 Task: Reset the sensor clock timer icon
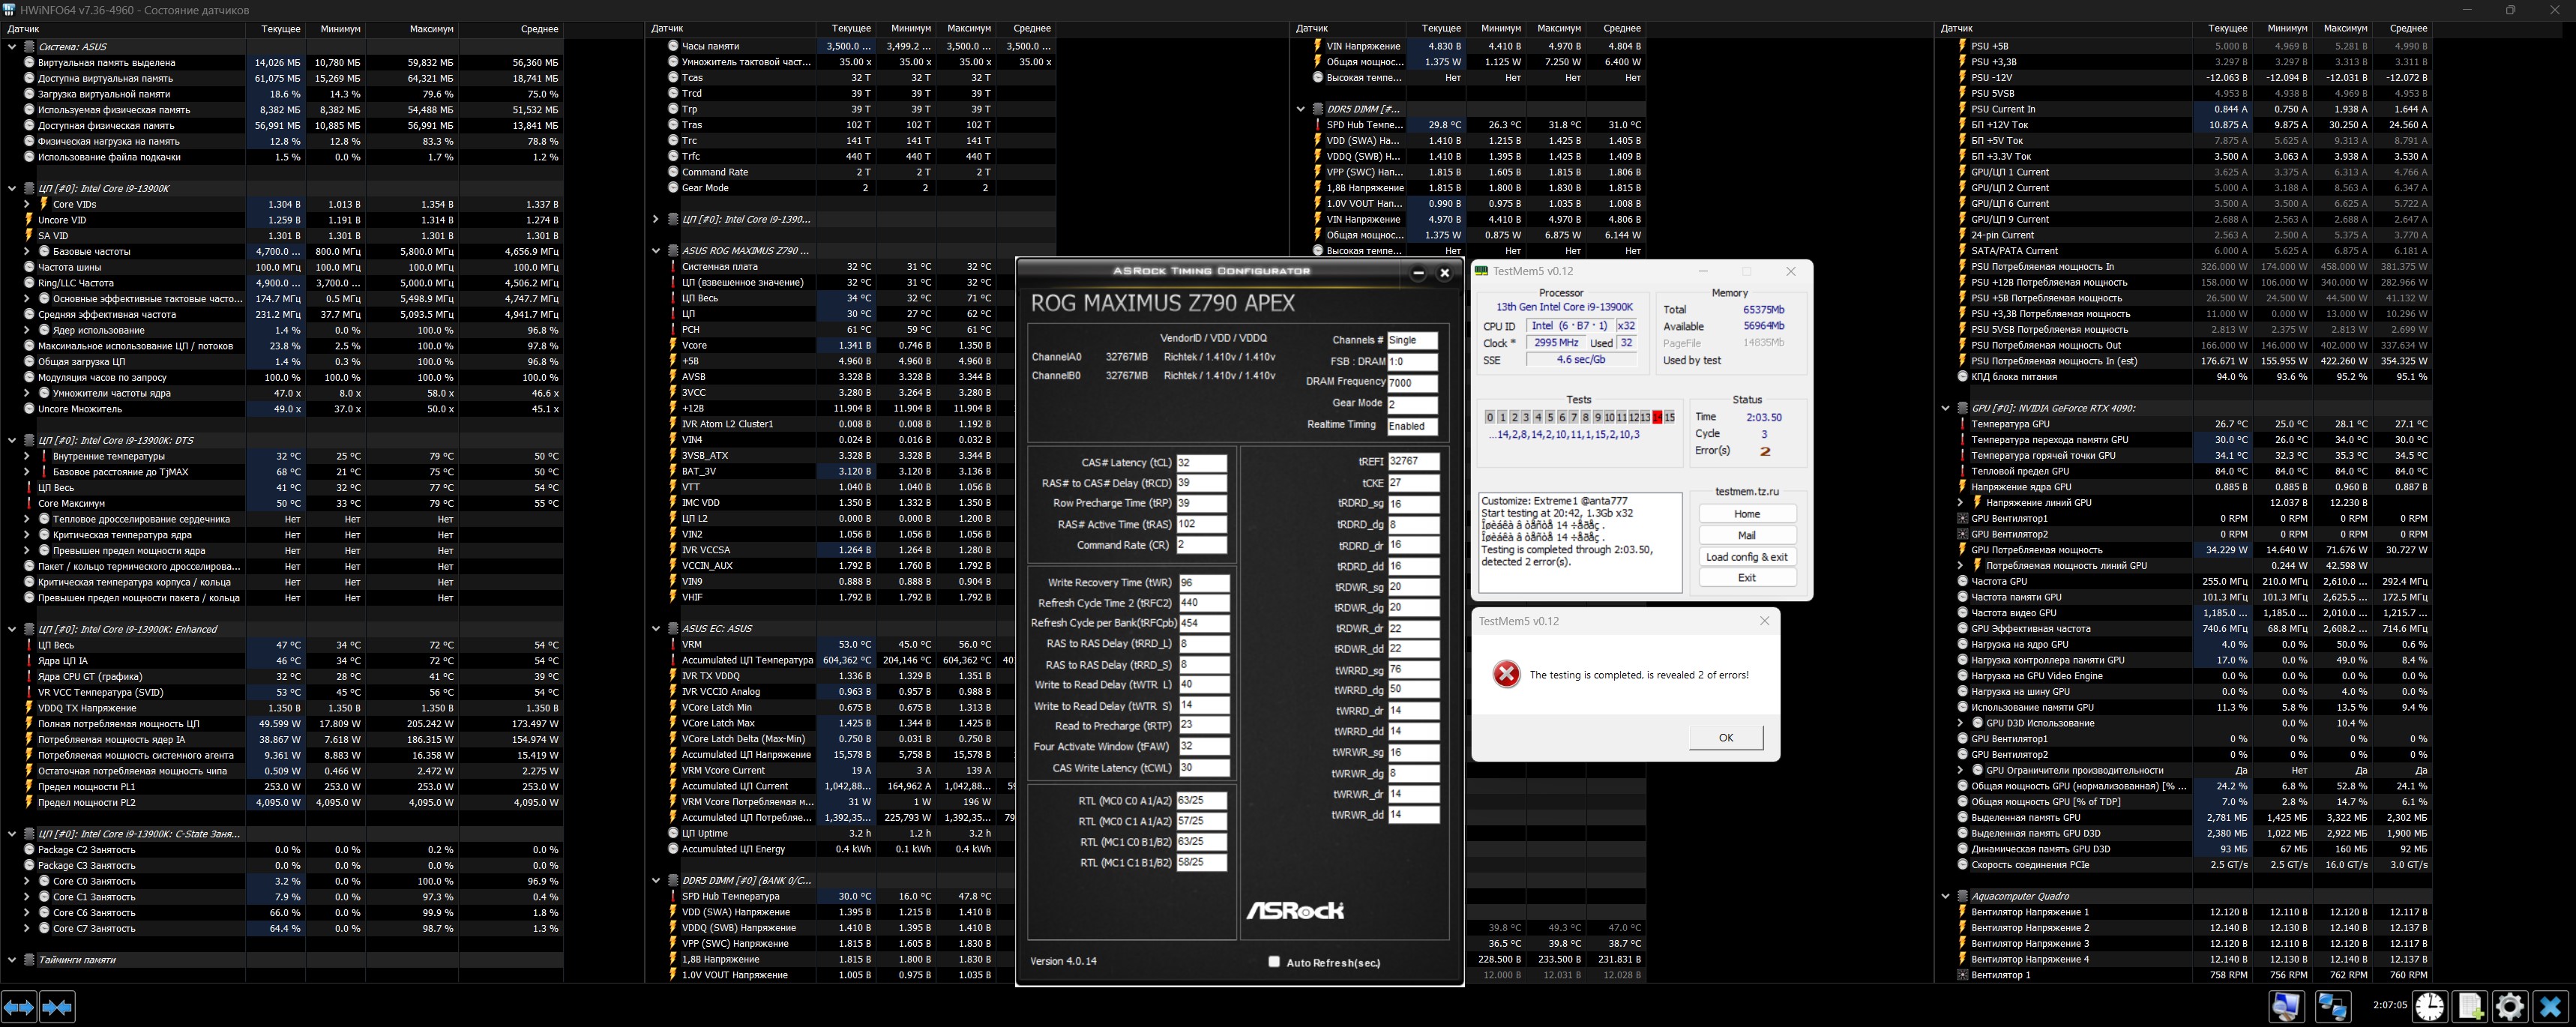coord(2429,1006)
